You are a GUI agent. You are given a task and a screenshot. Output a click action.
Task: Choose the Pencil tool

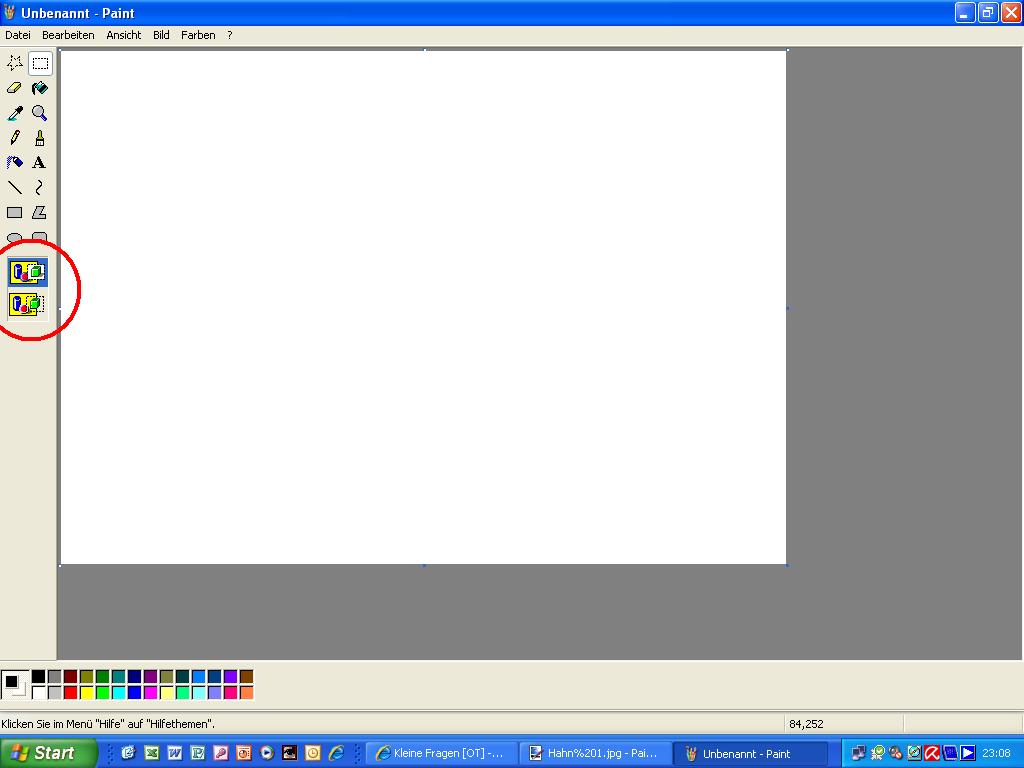[x=14, y=138]
